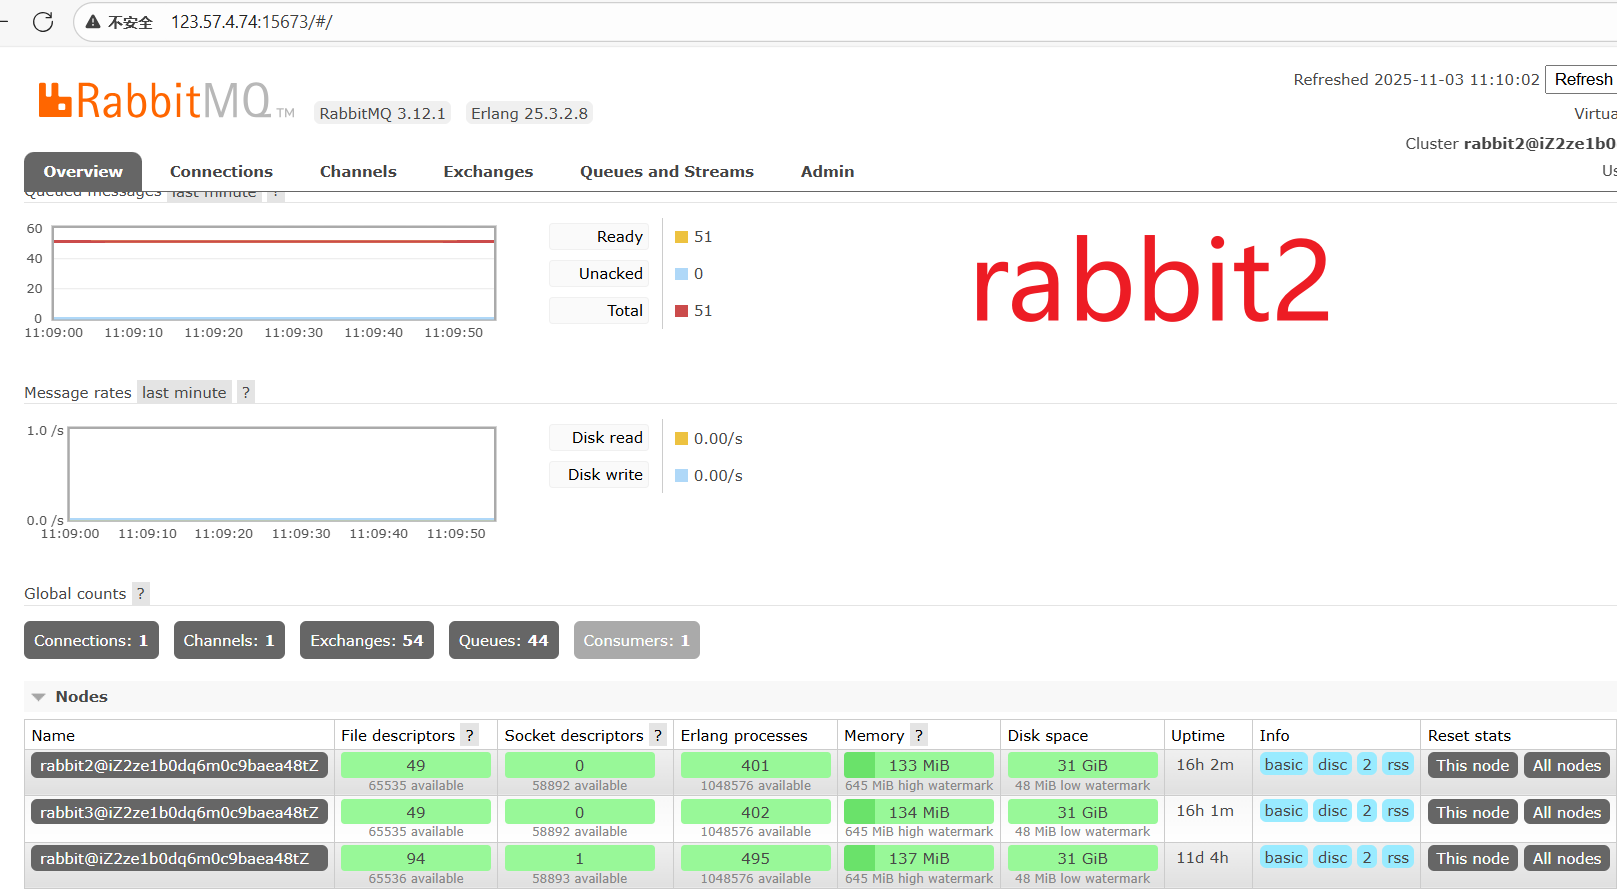Reload the page with the browser refresh icon
This screenshot has width=1617, height=894.
(43, 21)
